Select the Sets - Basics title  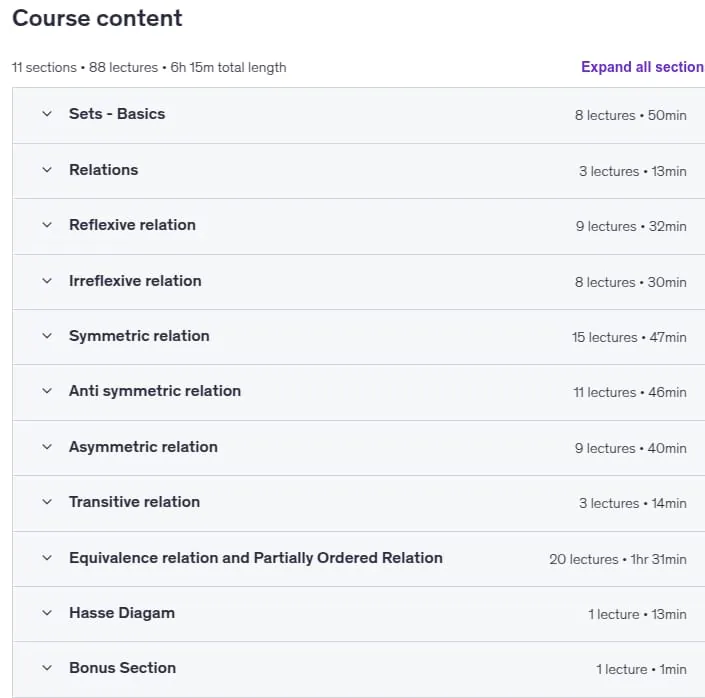tap(117, 114)
